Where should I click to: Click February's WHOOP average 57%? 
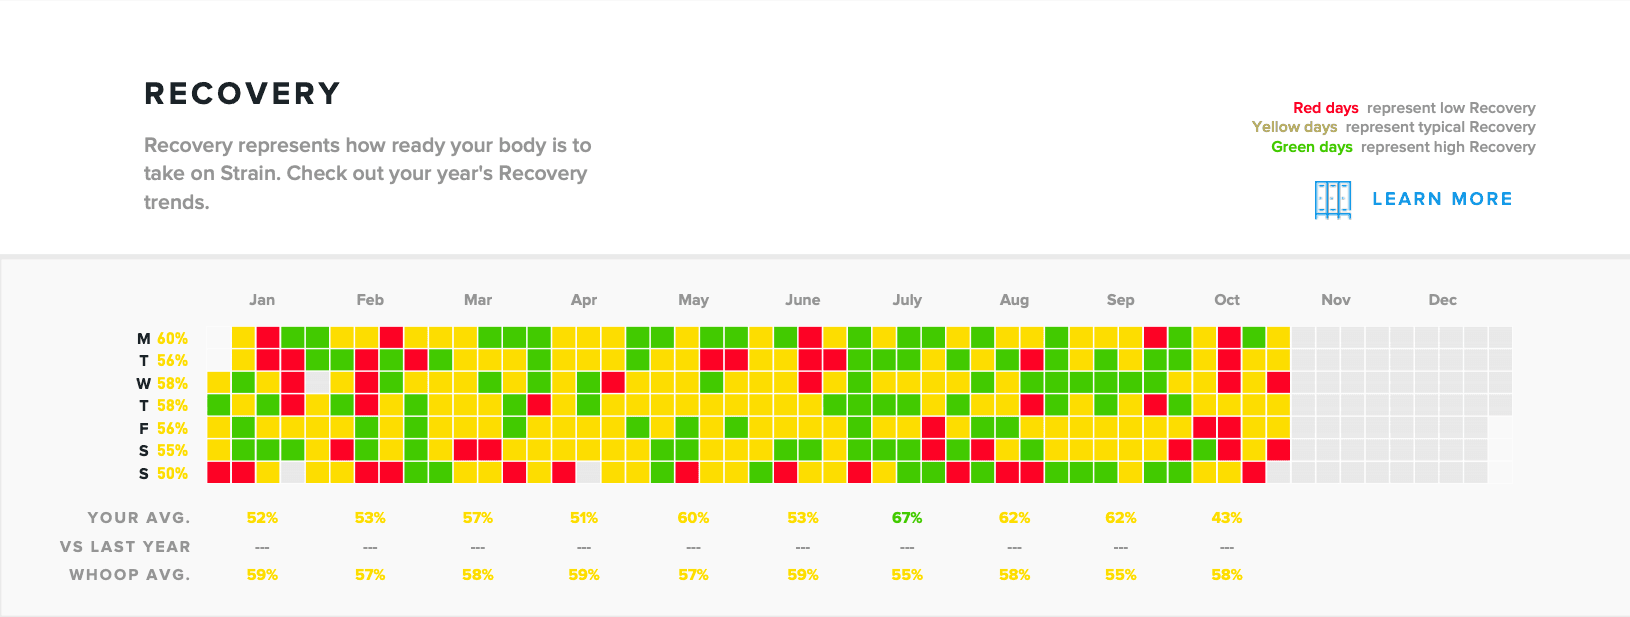(369, 574)
